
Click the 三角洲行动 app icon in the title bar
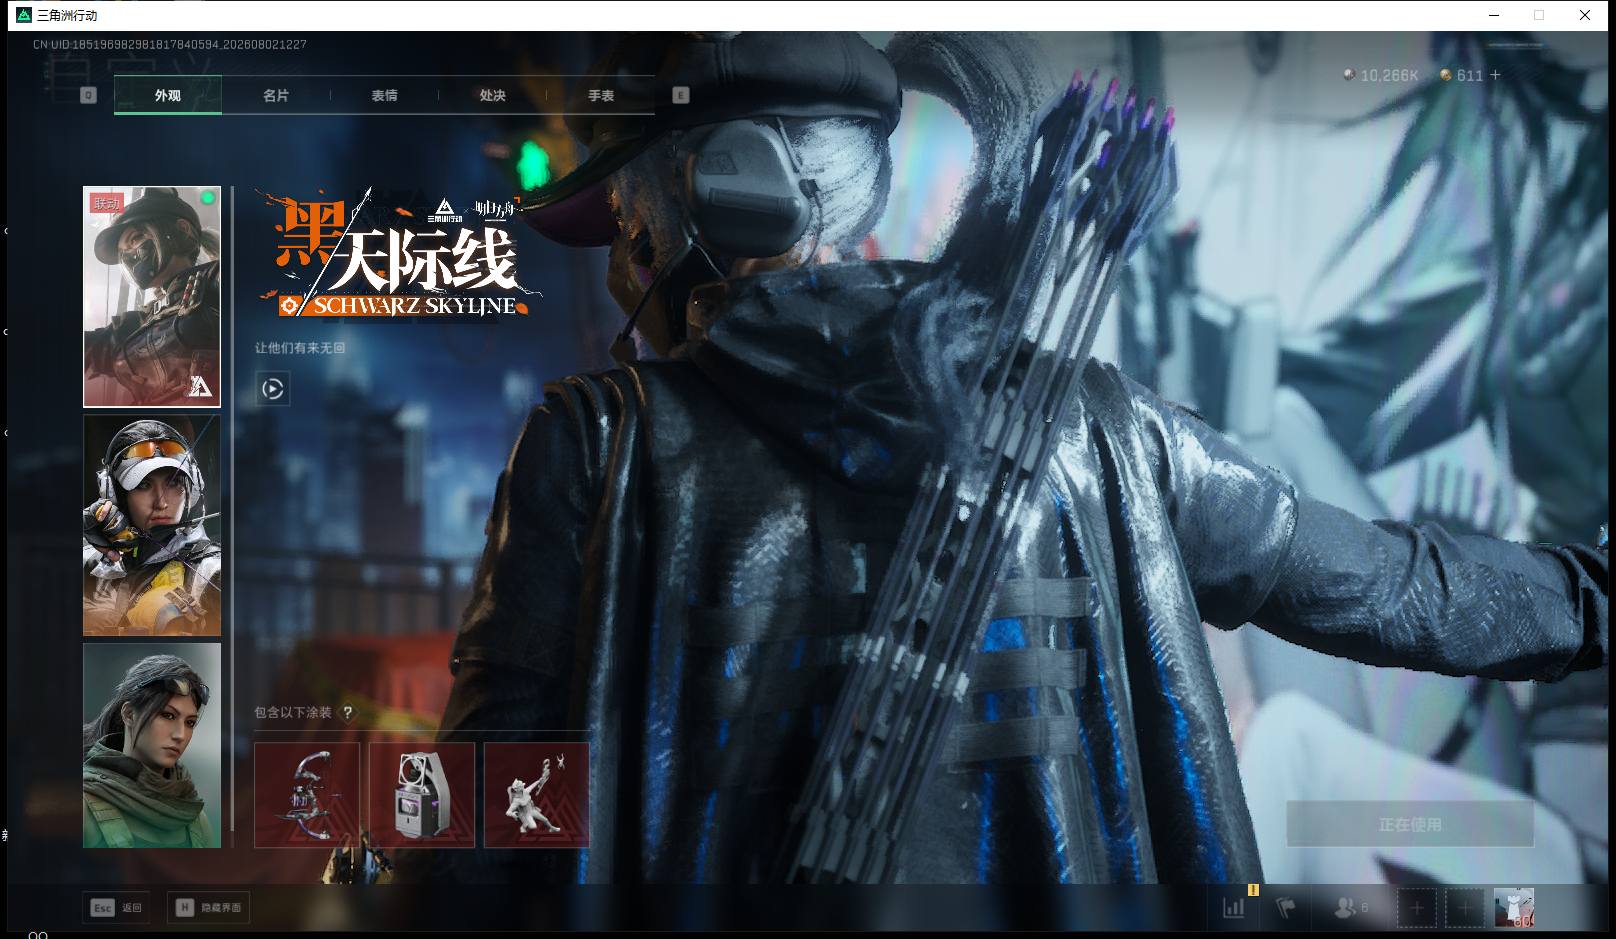click(x=24, y=15)
